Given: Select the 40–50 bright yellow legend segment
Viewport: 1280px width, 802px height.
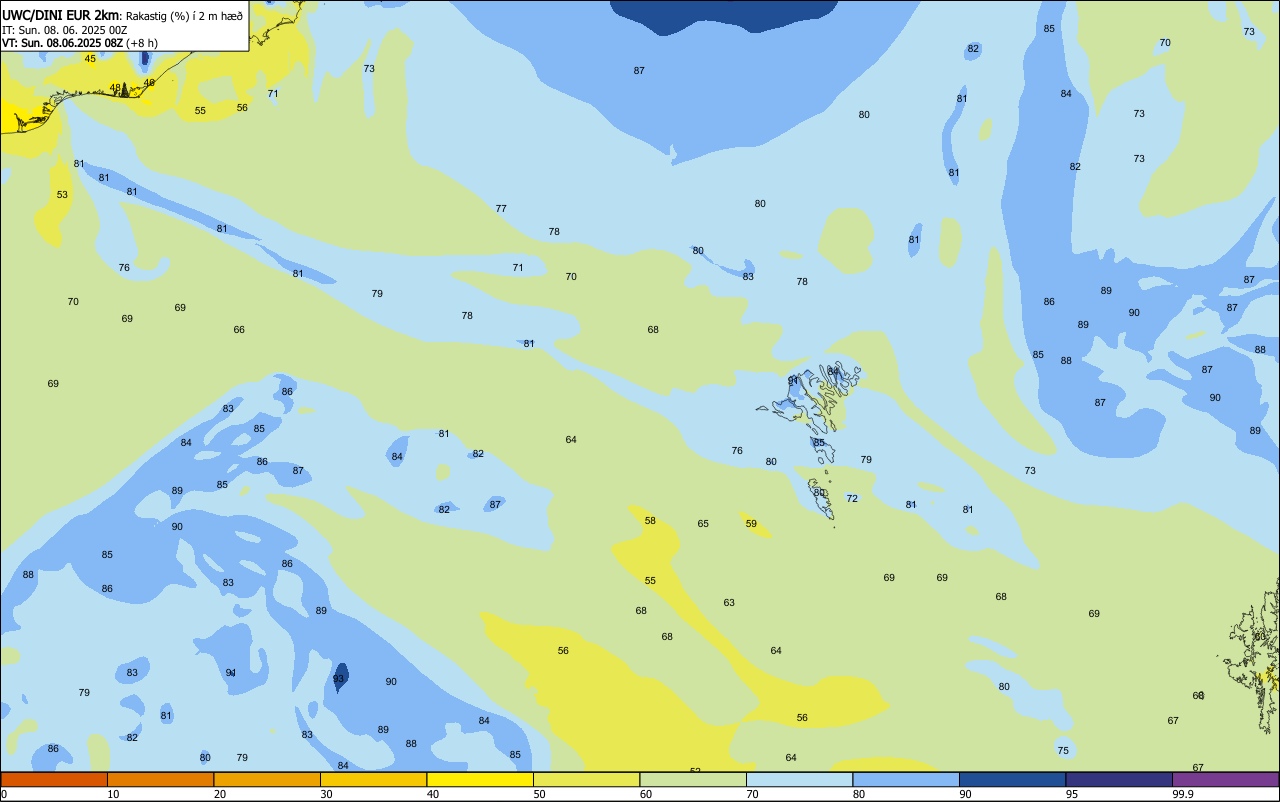Looking at the screenshot, I should pos(480,779).
